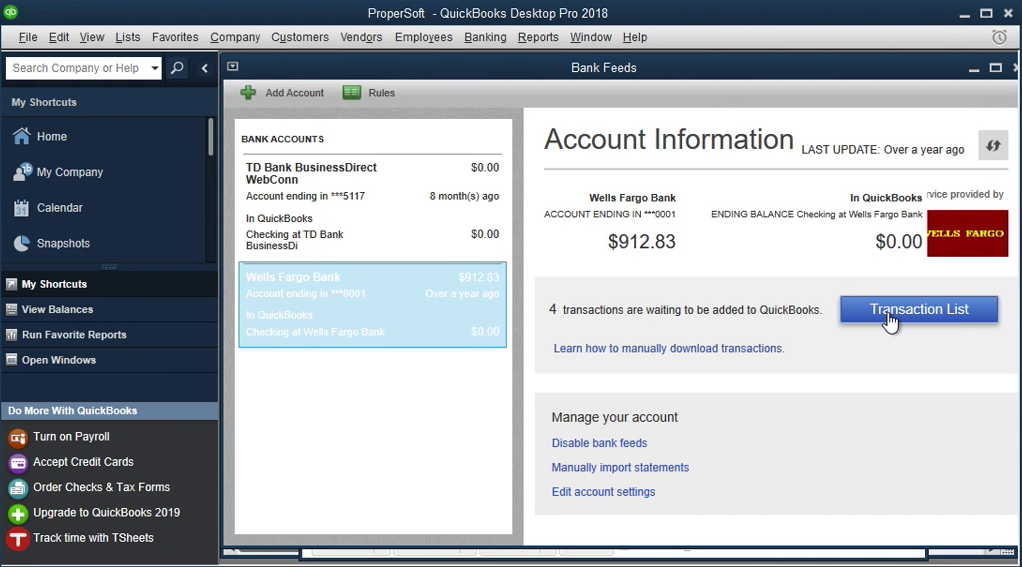Open the Banking menu

485,37
